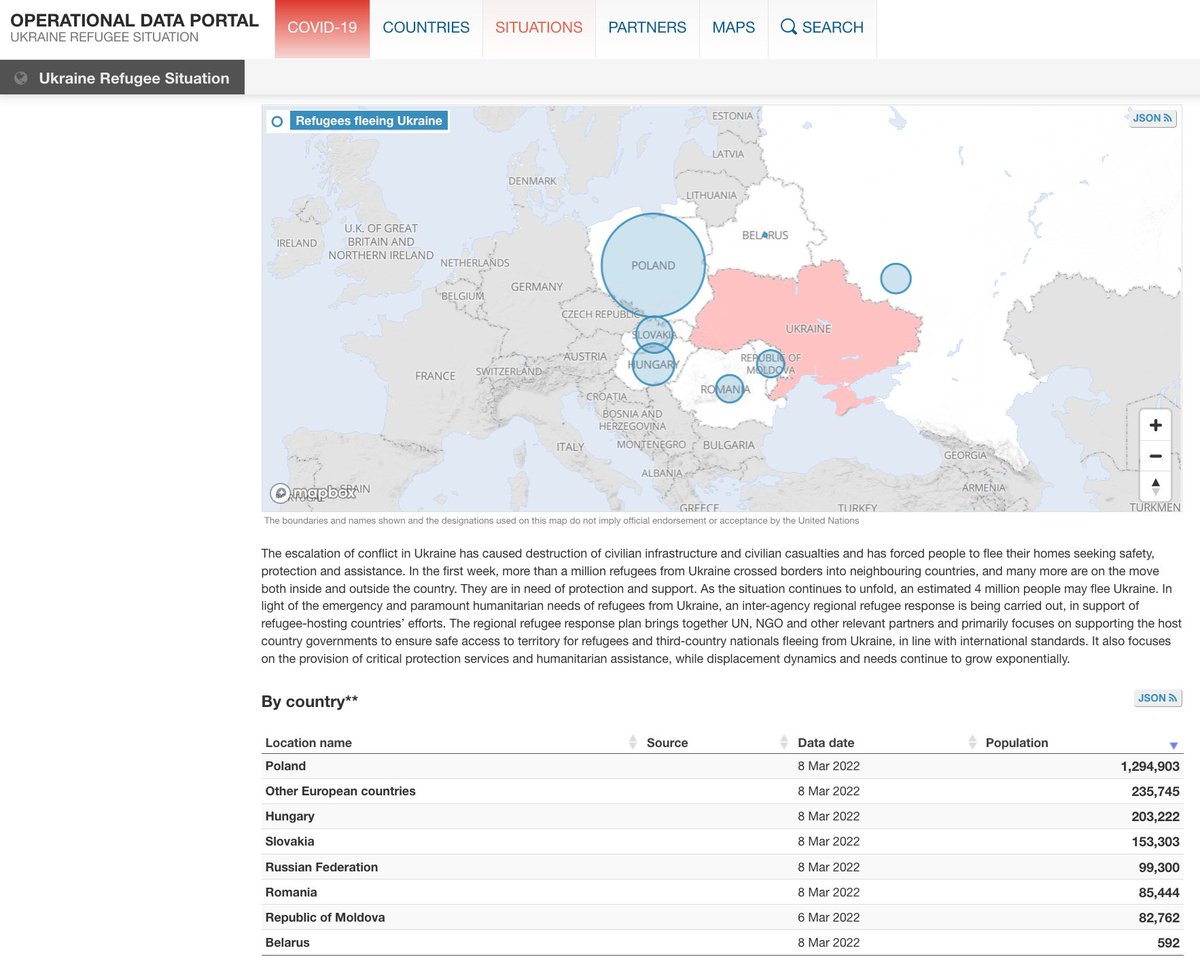The image size is (1200, 978).
Task: Go to Operational Data Portal home title
Action: tap(134, 20)
